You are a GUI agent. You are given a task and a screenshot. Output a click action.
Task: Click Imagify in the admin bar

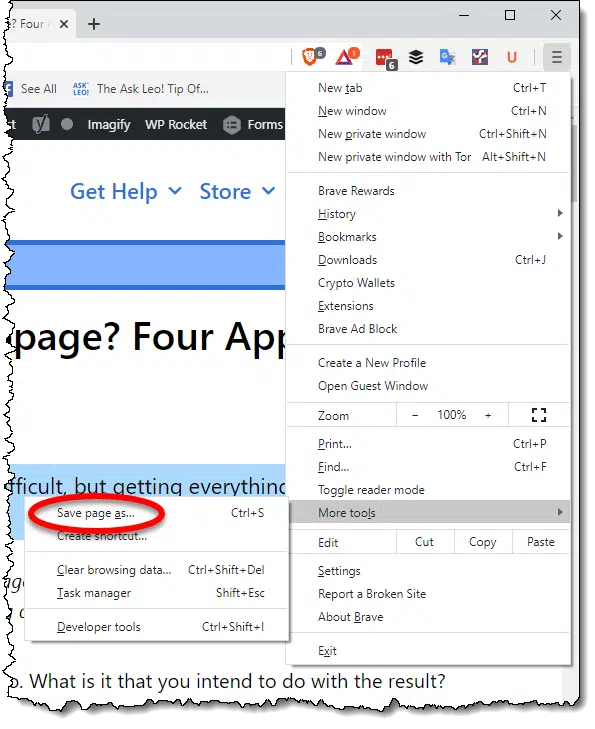pos(109,125)
